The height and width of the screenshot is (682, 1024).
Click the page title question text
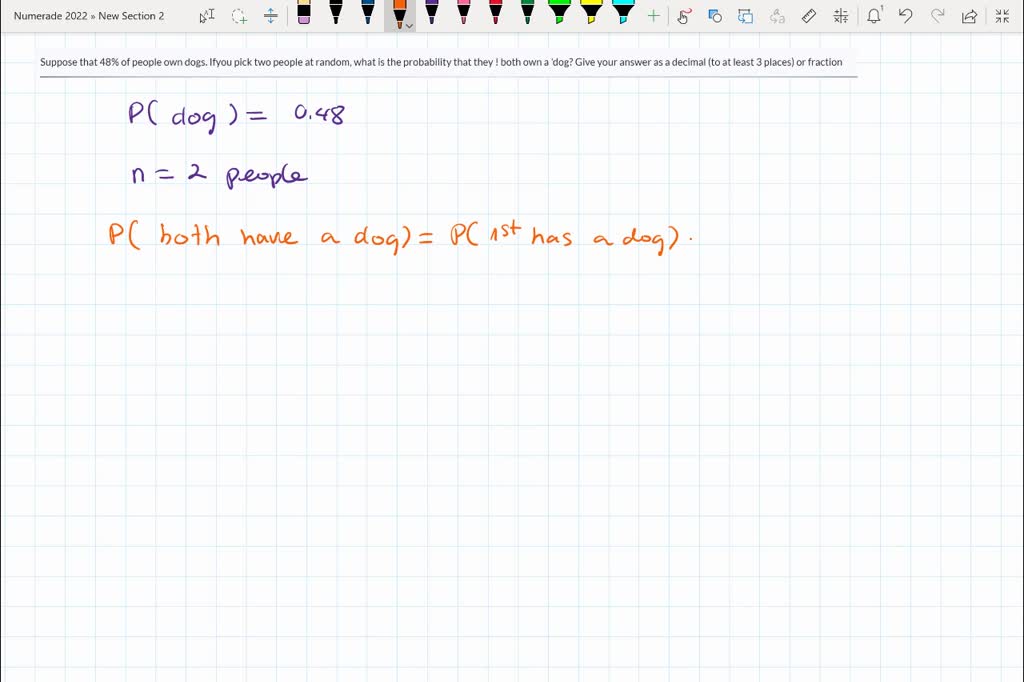coord(441,62)
